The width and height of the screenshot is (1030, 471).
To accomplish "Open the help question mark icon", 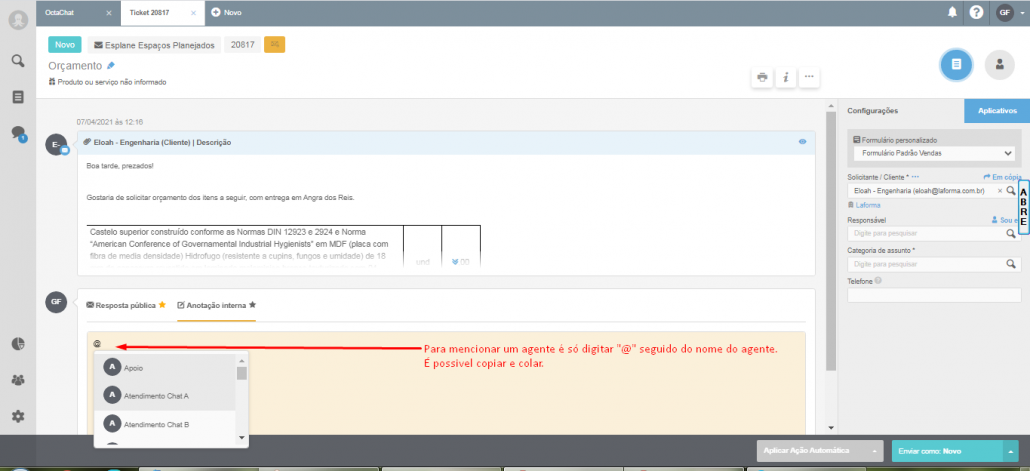I will [976, 12].
